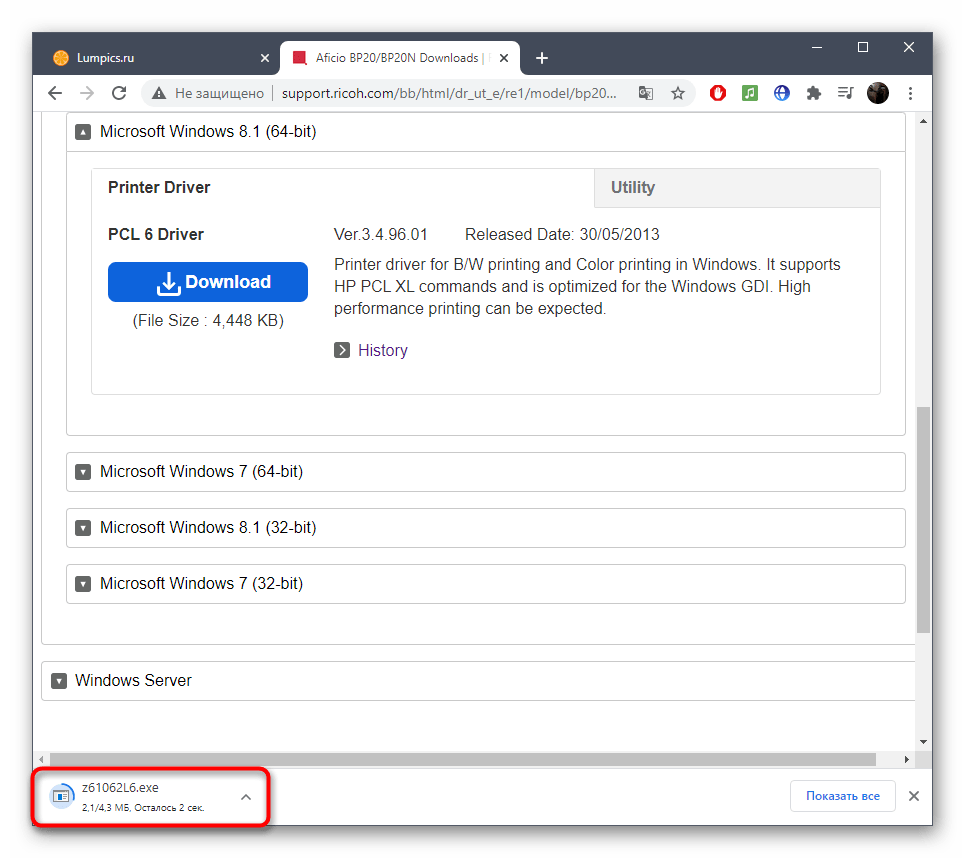The width and height of the screenshot is (965, 858).
Task: Click the vertical scrollbar thumb
Action: click(x=923, y=520)
